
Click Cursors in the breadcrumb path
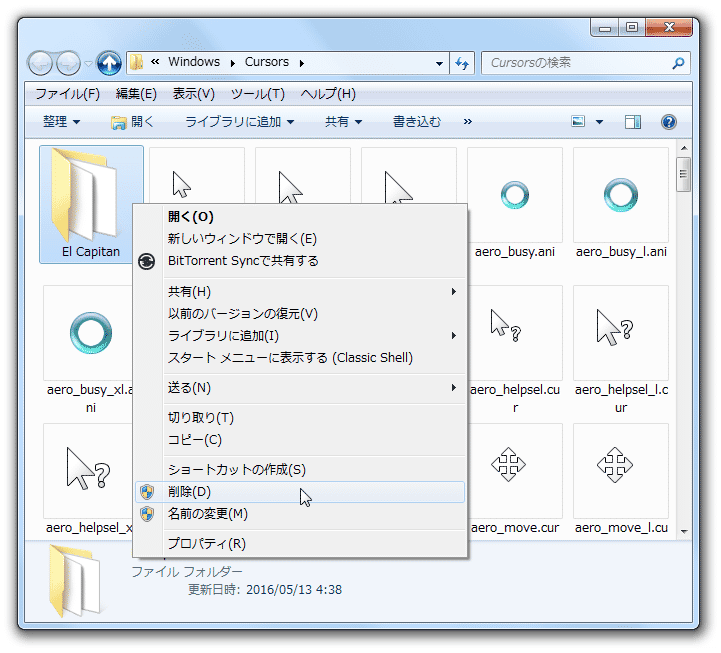tap(267, 62)
